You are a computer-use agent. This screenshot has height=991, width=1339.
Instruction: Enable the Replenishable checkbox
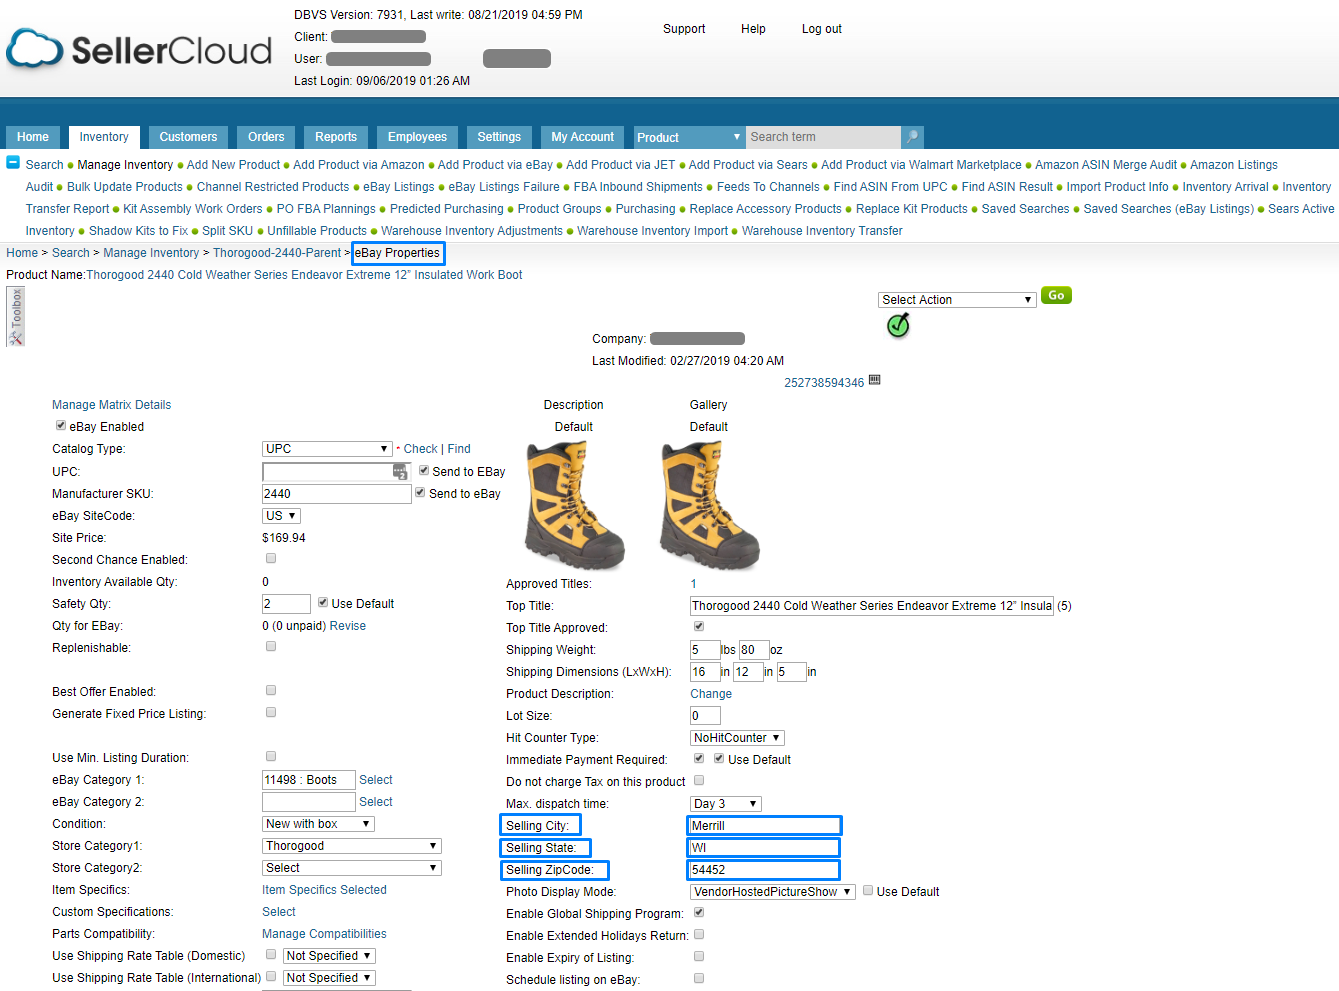pos(271,646)
